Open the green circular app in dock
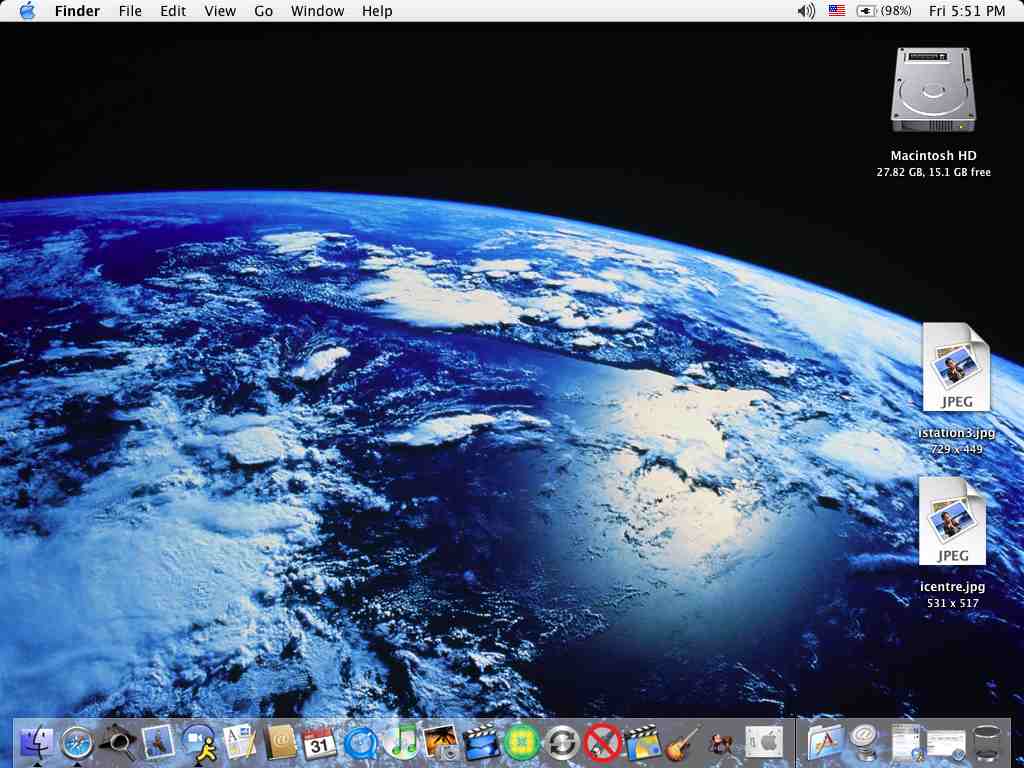The height and width of the screenshot is (768, 1024). (x=522, y=743)
